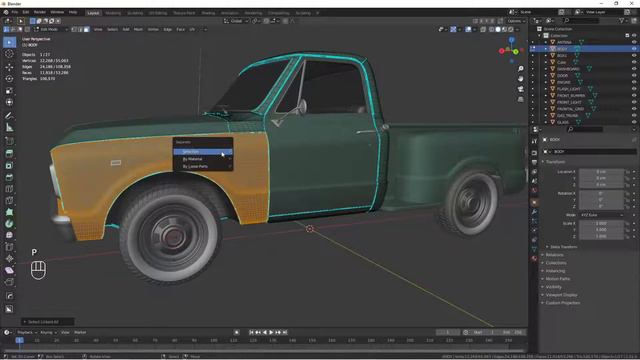Open the Edit Mode dropdown
The image size is (640, 360).
(51, 29)
